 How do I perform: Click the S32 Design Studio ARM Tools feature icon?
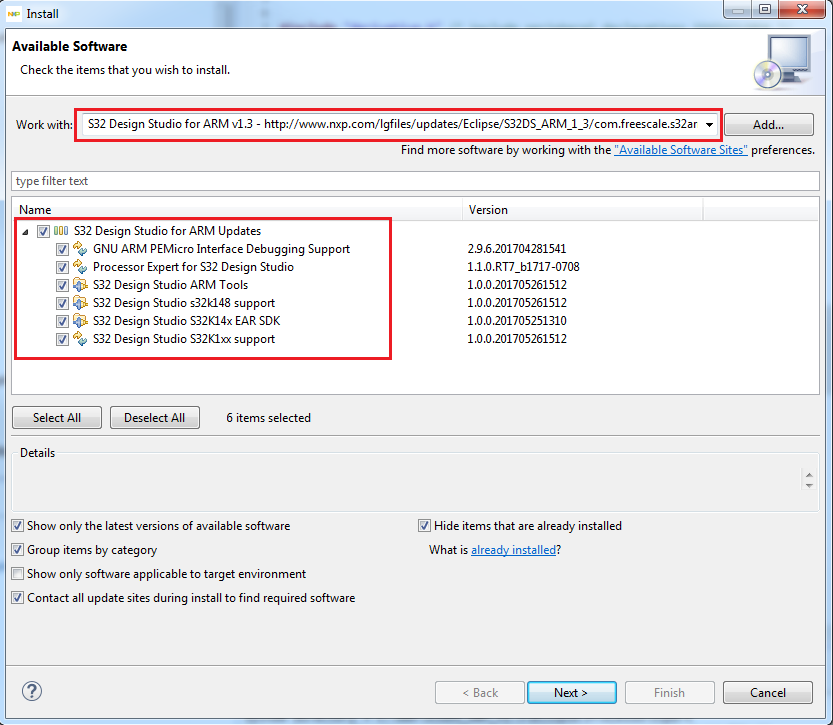coord(80,285)
